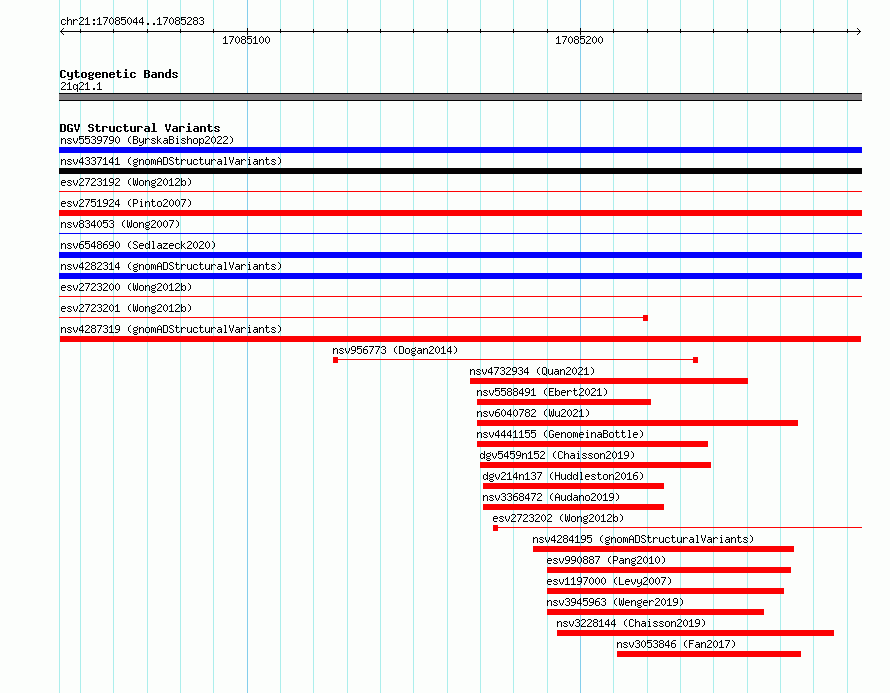This screenshot has height=693, width=890.
Task: Select the red bar under esv2751924 (Pinto2007)
Action: 460,213
